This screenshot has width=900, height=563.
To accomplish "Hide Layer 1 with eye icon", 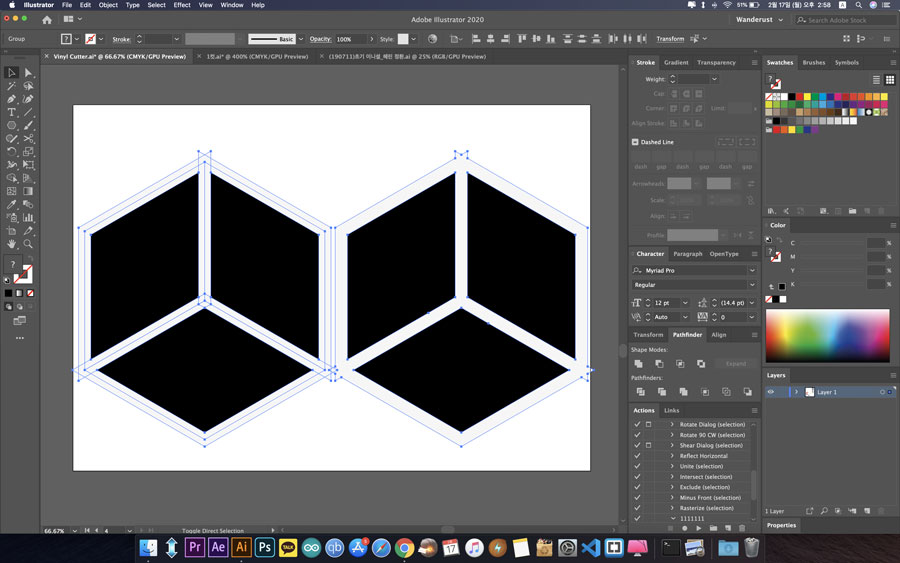I will (x=771, y=392).
